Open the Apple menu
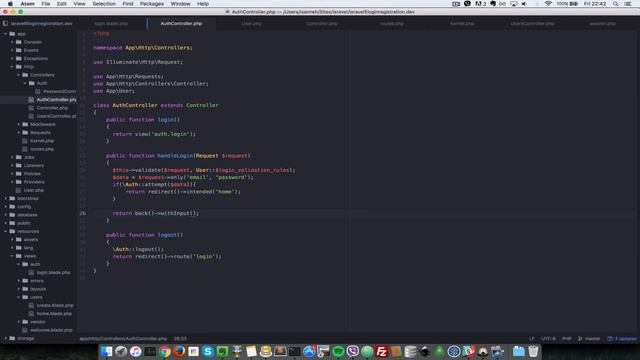This screenshot has width=640, height=360. (x=10, y=4)
